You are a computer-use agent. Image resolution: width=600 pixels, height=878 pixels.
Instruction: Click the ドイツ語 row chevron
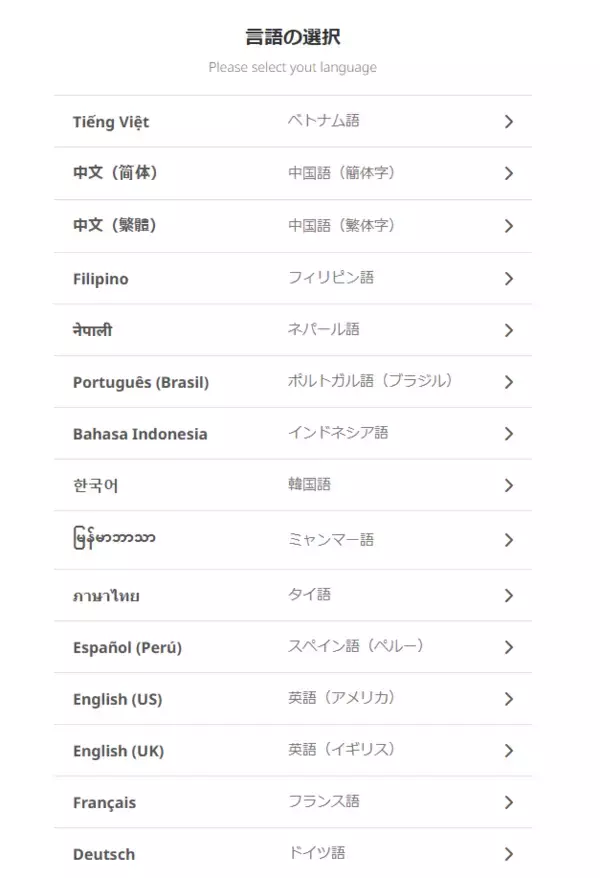(x=509, y=855)
